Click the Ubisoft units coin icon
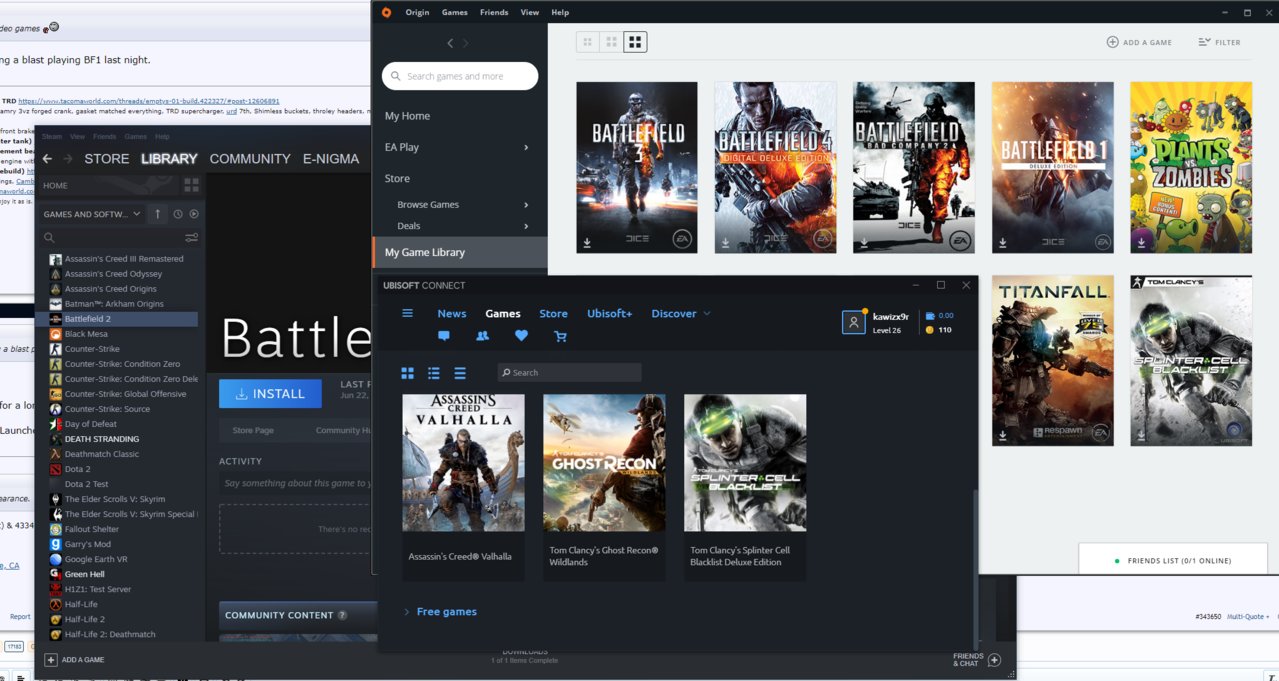 [930, 330]
